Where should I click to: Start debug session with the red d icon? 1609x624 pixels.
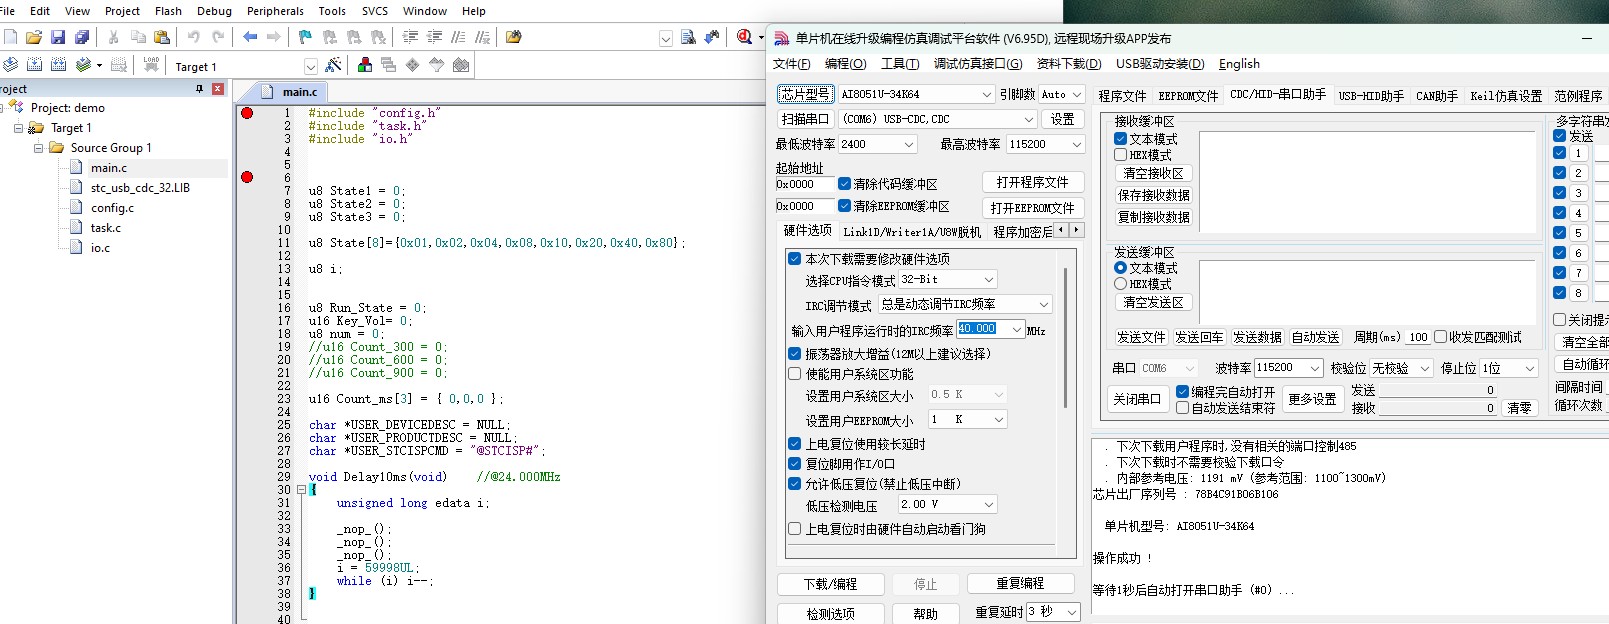(744, 37)
